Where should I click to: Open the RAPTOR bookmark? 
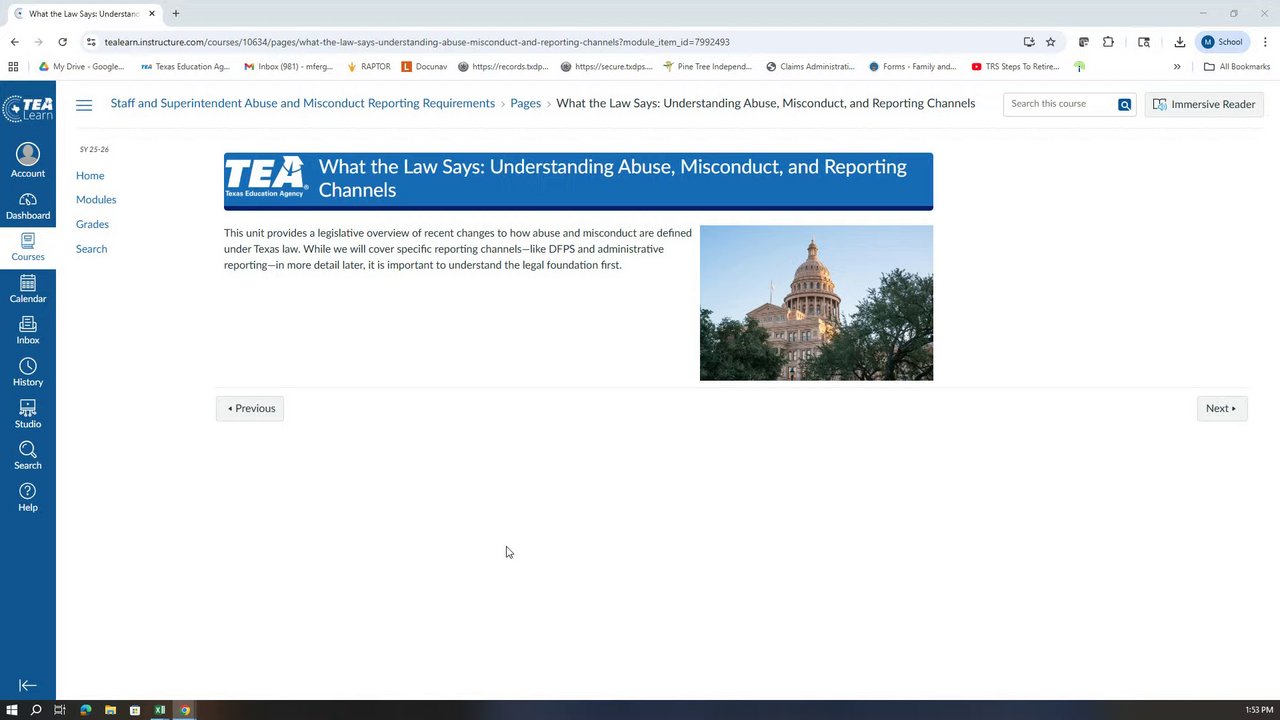click(x=368, y=67)
